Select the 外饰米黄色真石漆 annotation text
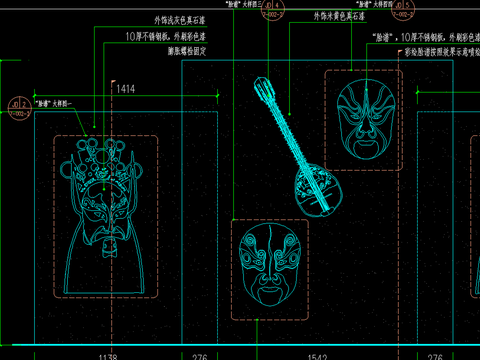480x360 pixels. pos(339,16)
